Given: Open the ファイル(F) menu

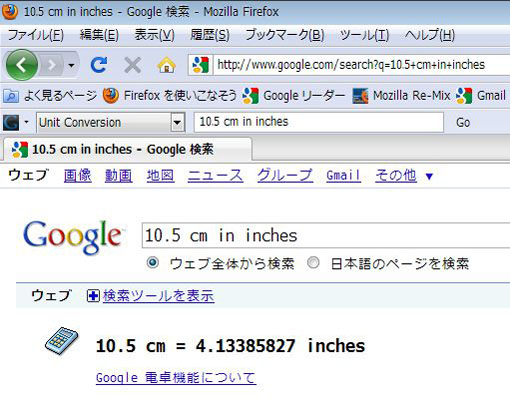Looking at the screenshot, I should pos(36,35).
